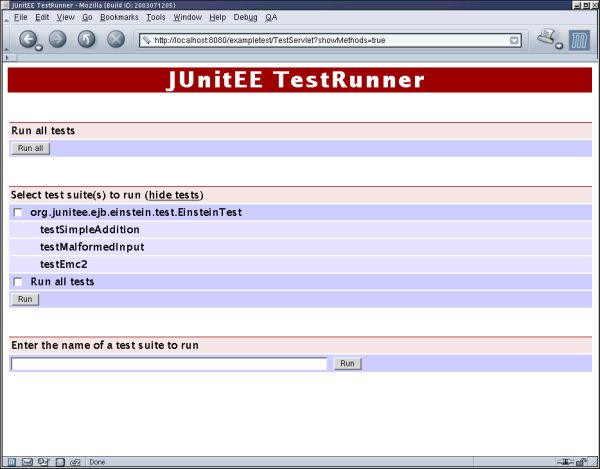
Task: Collapse the navigation toolbar grippy
Action: point(6,40)
